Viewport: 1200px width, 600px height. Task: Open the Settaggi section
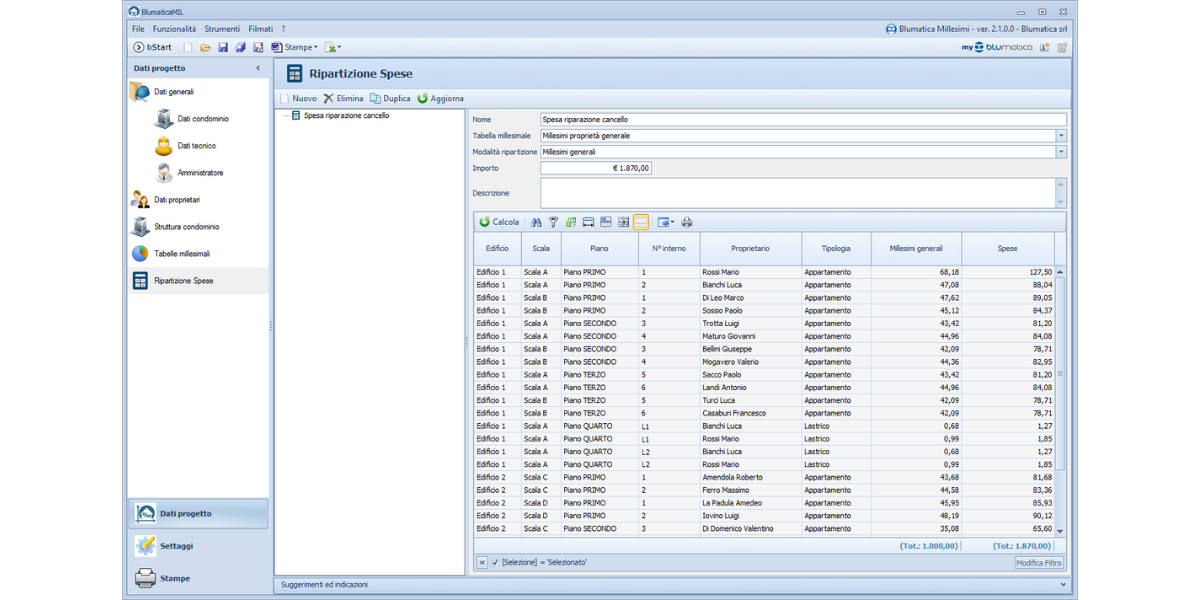point(176,546)
